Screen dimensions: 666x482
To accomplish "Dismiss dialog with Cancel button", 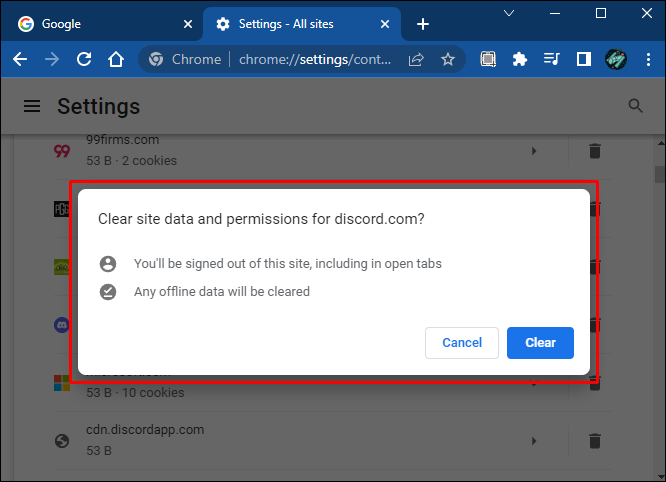I will (462, 343).
